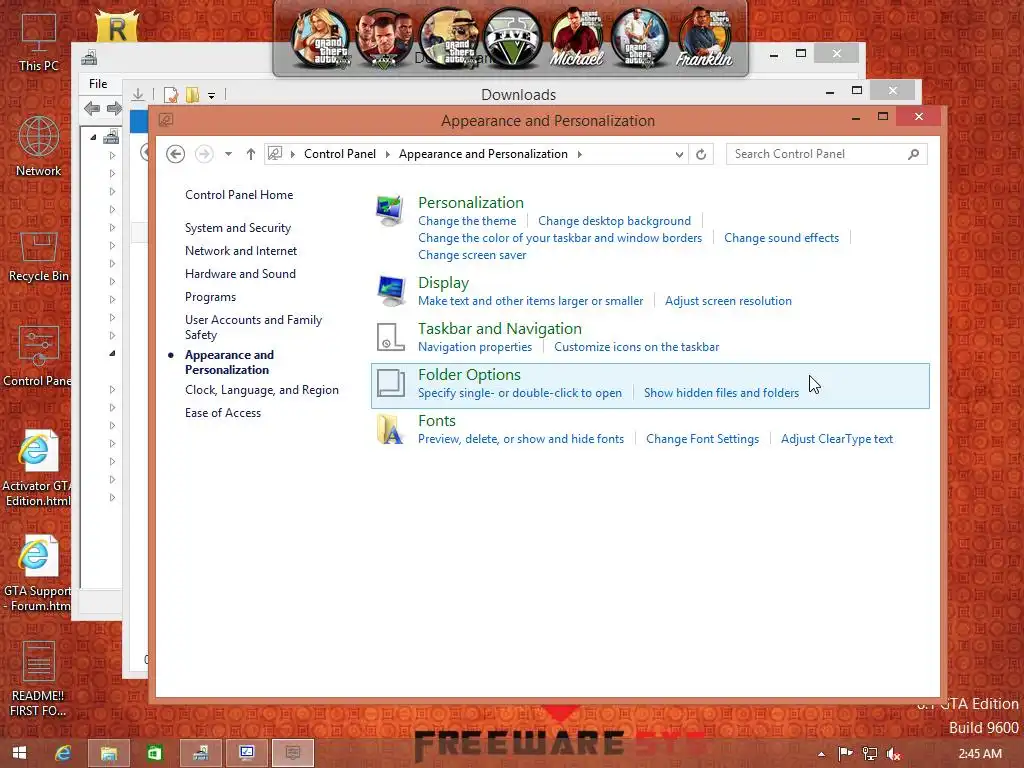Open User Accounts and Family Safety
The height and width of the screenshot is (768, 1024).
coord(253,327)
